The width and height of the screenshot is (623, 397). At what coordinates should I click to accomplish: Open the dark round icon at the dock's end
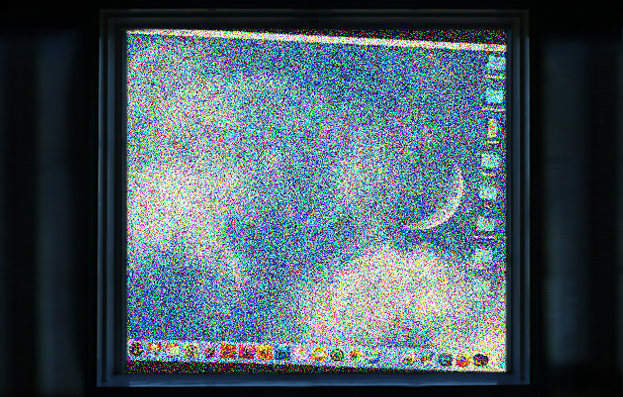tap(481, 360)
